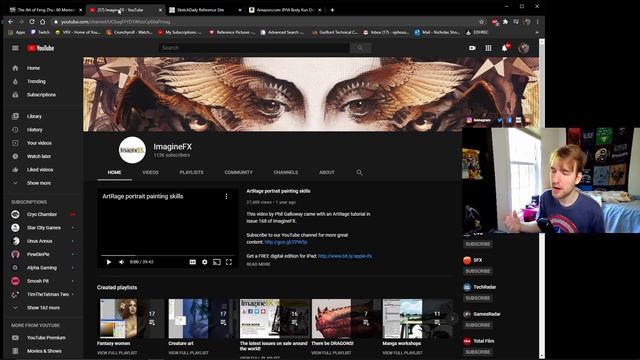
Task: Open the account avatar menu
Action: (x=524, y=48)
